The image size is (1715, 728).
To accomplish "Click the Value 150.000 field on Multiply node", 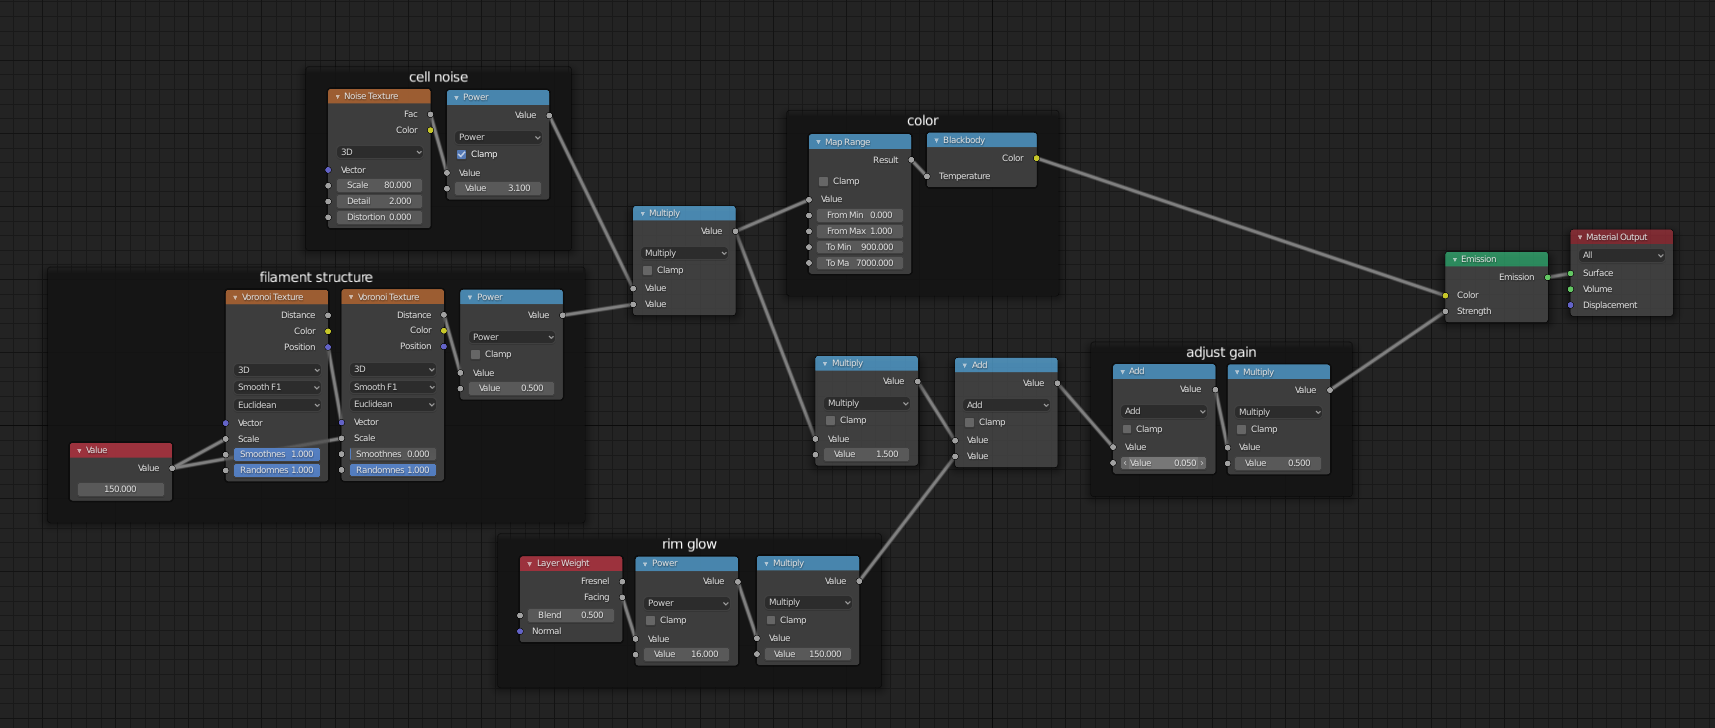I will click(807, 654).
